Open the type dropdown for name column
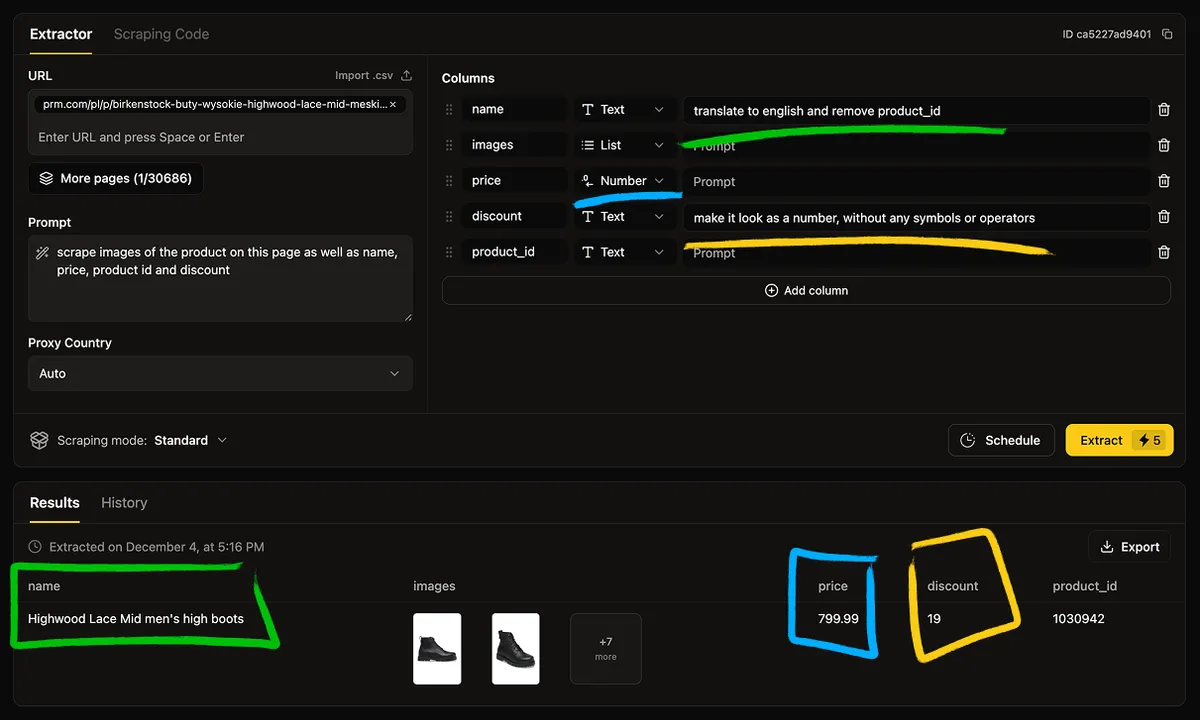This screenshot has height=720, width=1200. click(623, 110)
